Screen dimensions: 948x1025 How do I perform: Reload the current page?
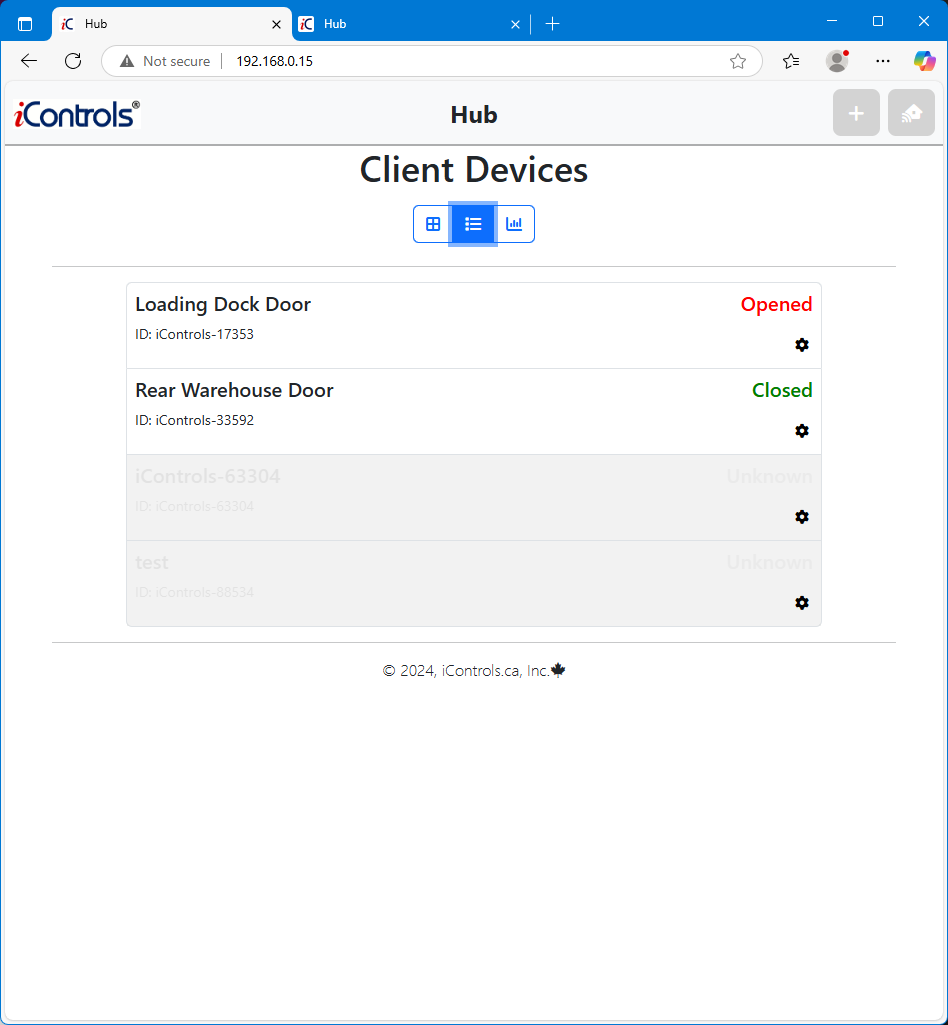[x=72, y=61]
